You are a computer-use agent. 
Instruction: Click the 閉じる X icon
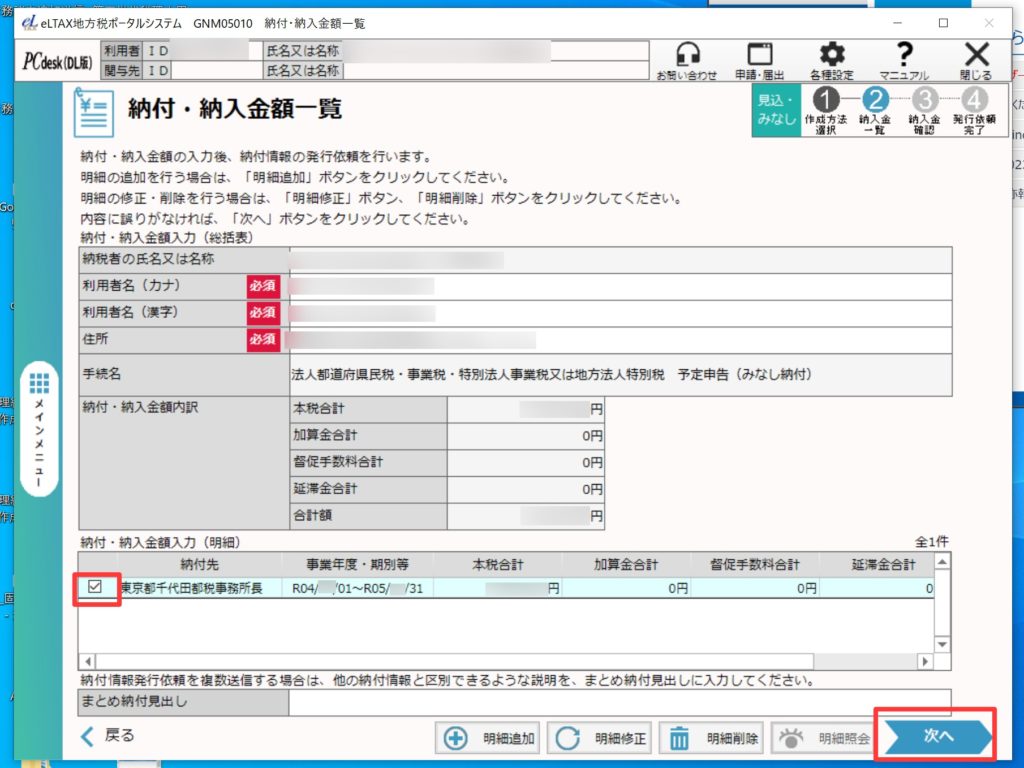pos(976,60)
